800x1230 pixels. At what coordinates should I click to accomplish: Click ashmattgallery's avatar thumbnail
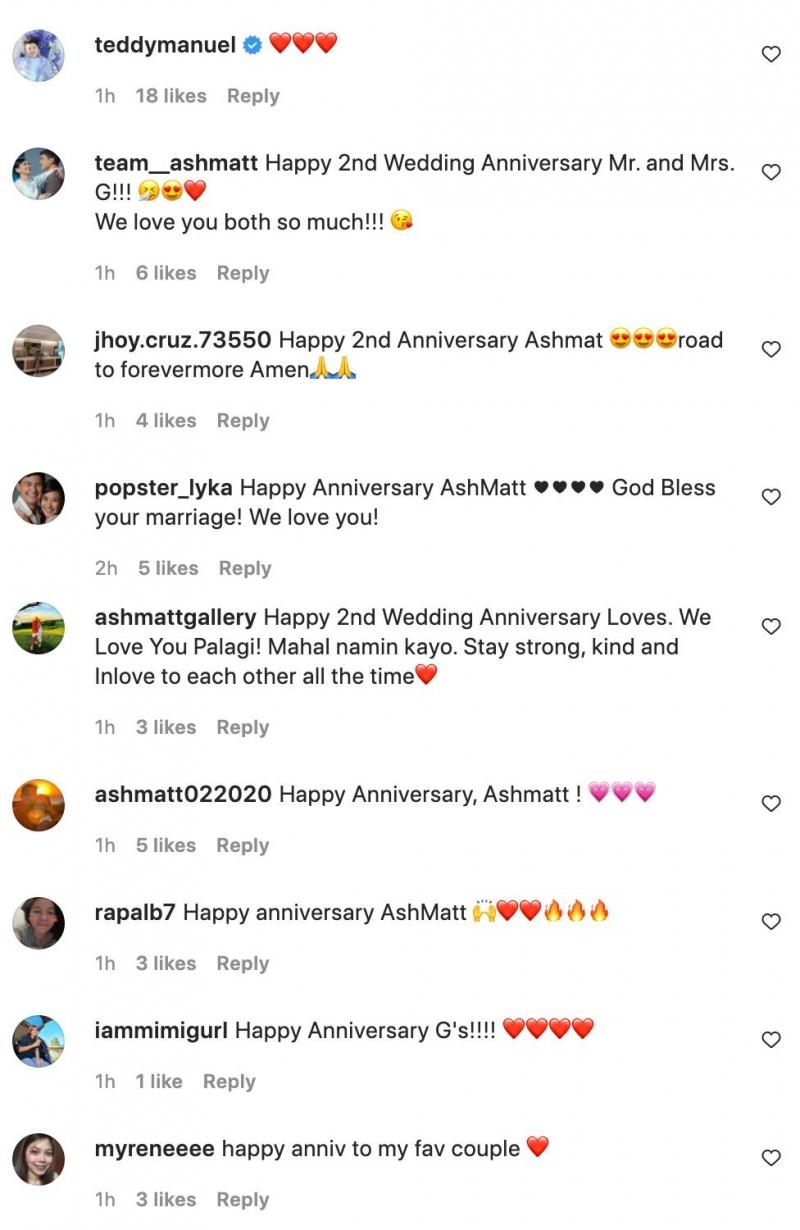pyautogui.click(x=38, y=627)
